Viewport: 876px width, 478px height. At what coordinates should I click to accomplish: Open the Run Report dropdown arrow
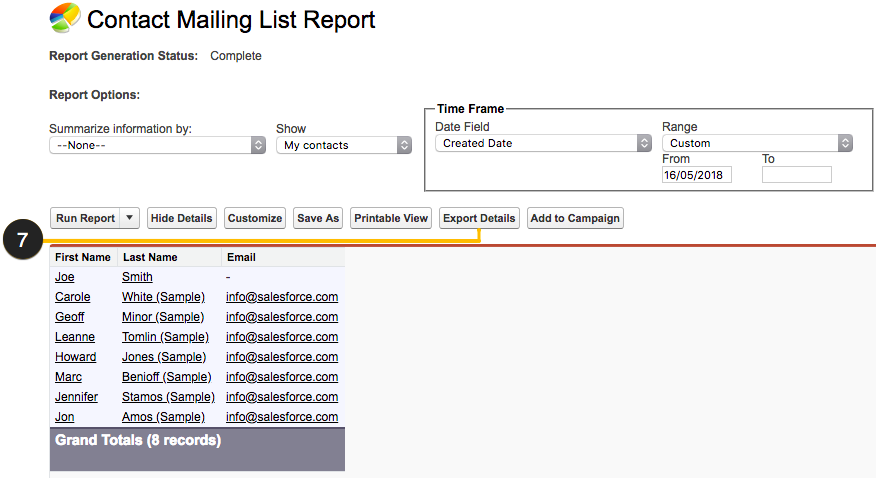coord(130,218)
